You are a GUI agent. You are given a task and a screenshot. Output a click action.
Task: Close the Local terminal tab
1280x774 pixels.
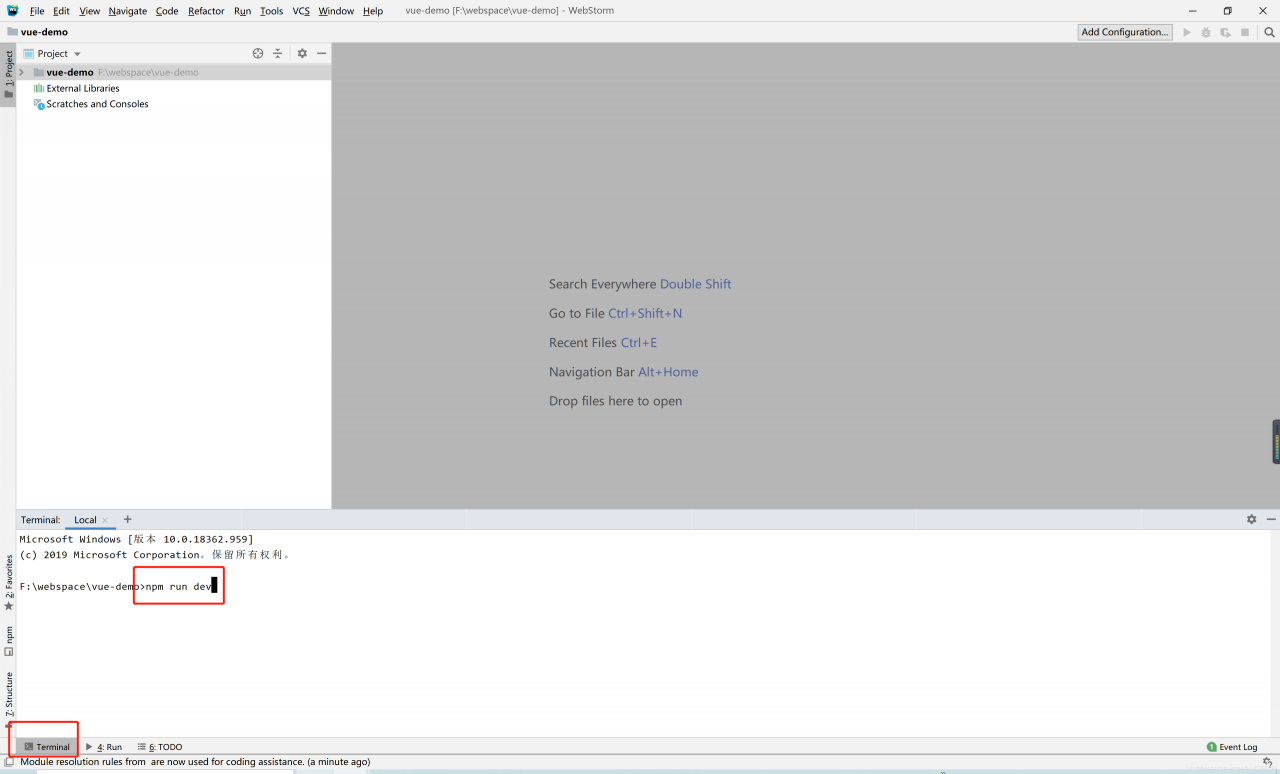(x=105, y=520)
